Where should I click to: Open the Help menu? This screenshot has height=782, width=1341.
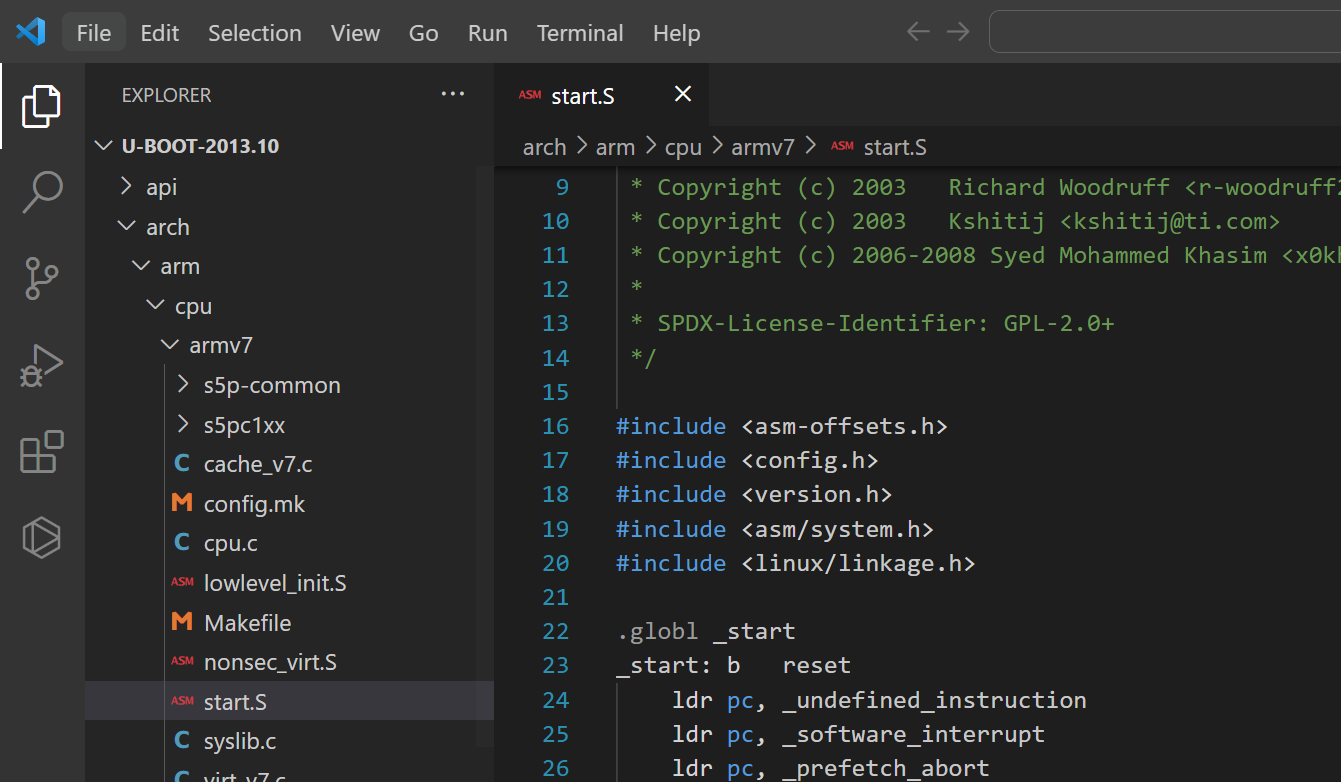coord(677,32)
